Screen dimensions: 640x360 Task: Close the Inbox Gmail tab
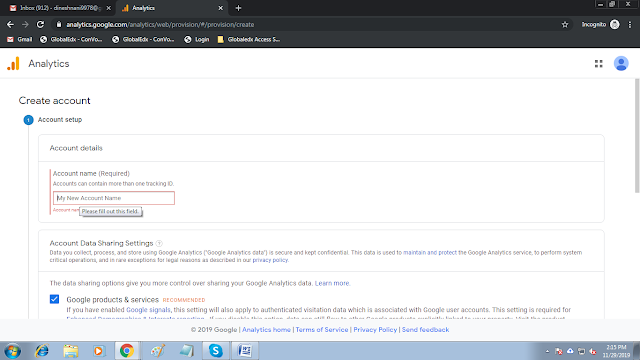coord(109,8)
